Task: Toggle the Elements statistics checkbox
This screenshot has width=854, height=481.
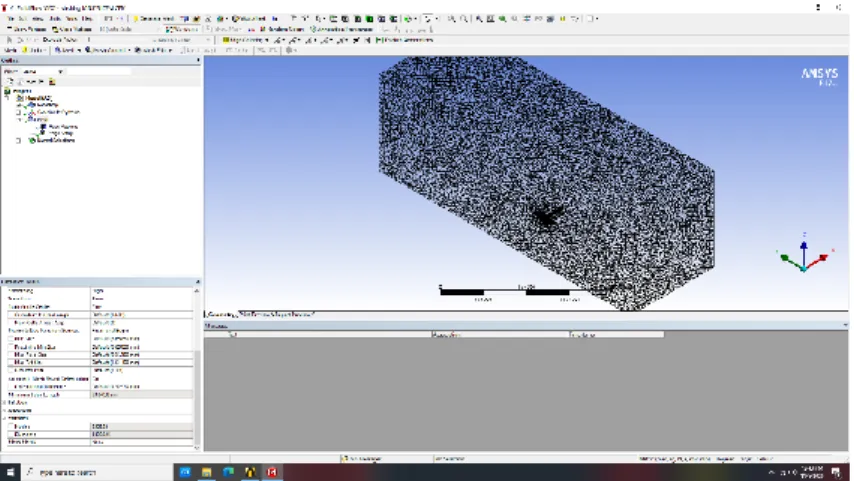Action: click(x=11, y=434)
